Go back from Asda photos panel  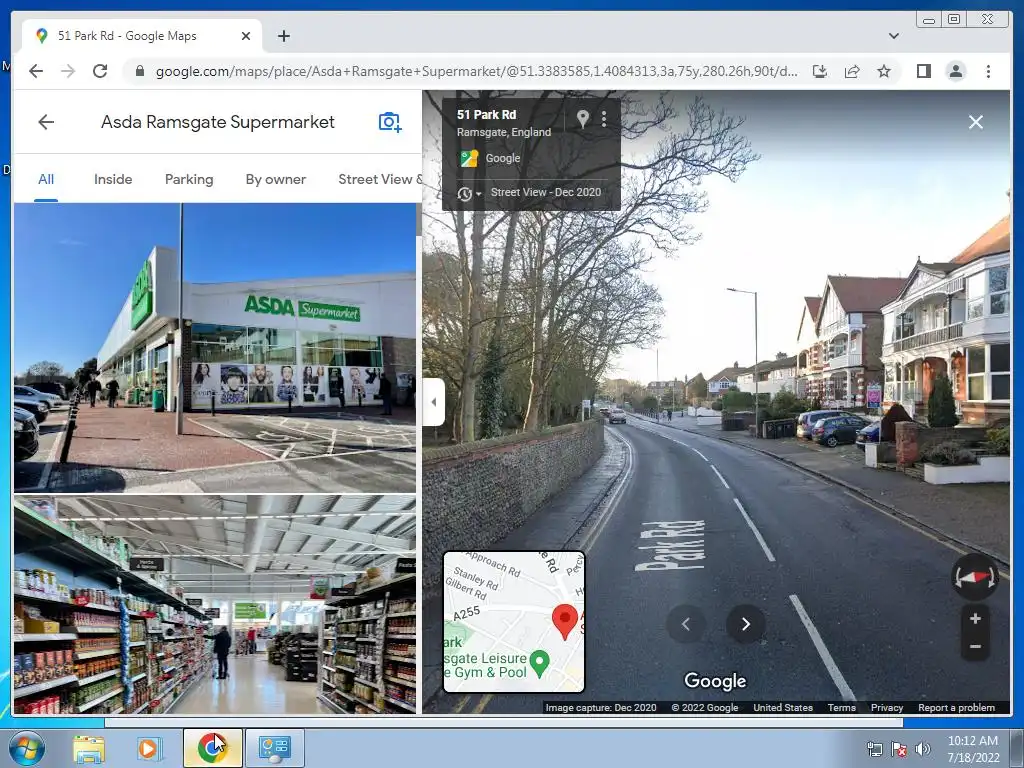(x=46, y=122)
